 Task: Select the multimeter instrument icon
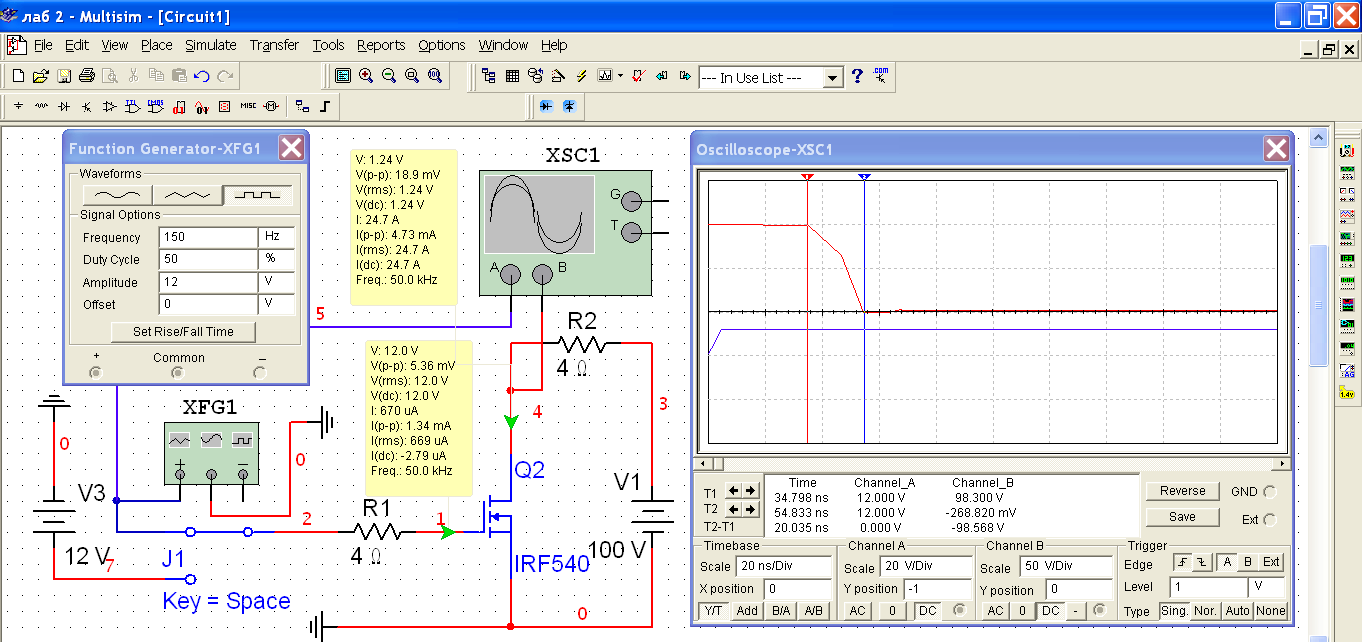pyautogui.click(x=1347, y=150)
